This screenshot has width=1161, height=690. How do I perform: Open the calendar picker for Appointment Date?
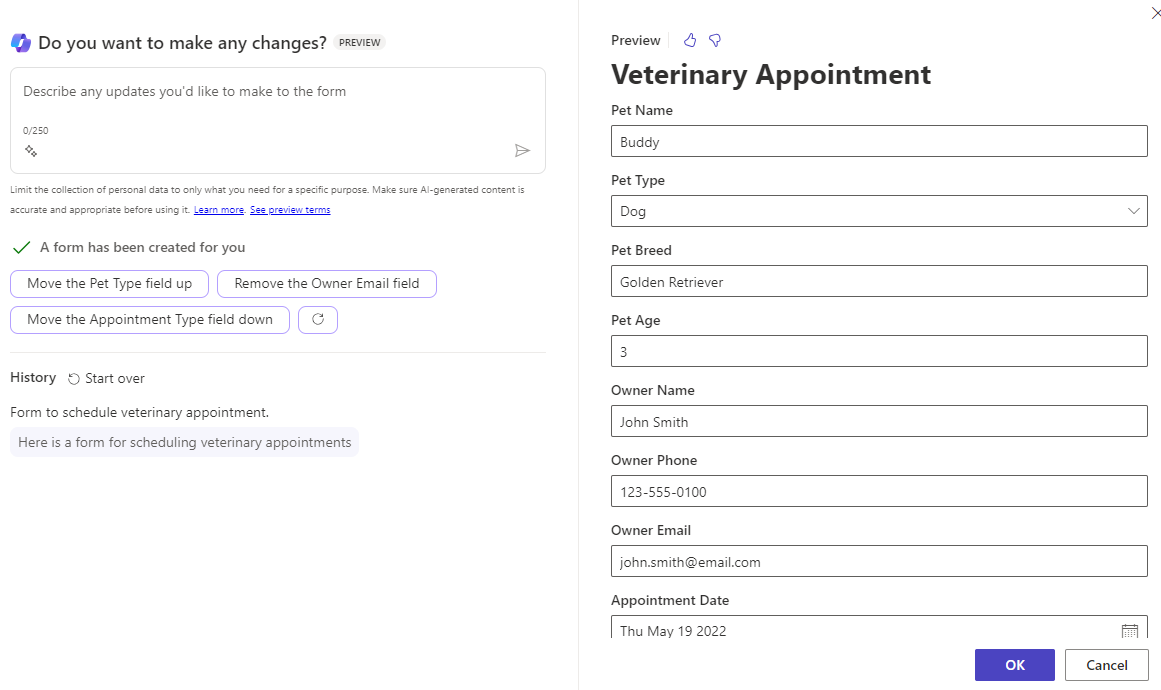point(1130,629)
